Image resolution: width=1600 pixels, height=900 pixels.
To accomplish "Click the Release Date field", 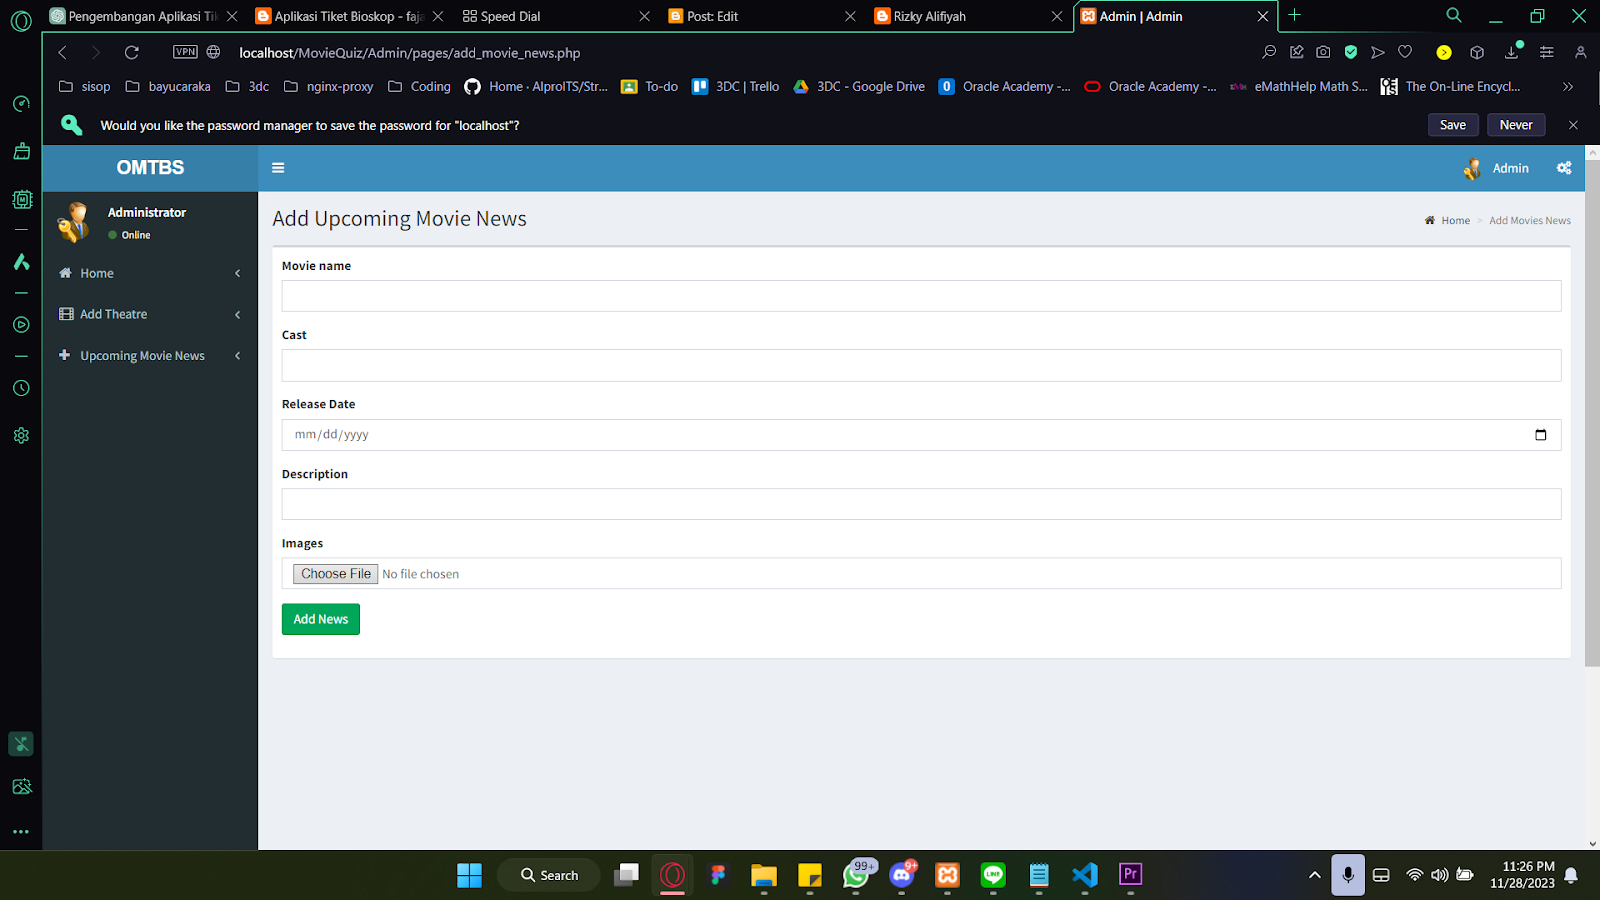I will [x=921, y=435].
